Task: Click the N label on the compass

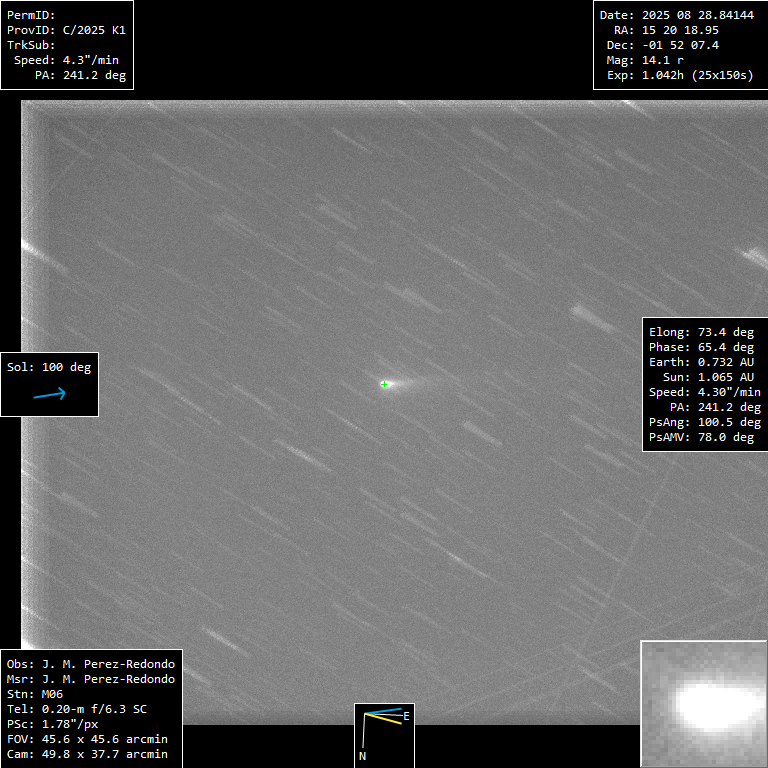Action: pyautogui.click(x=362, y=756)
